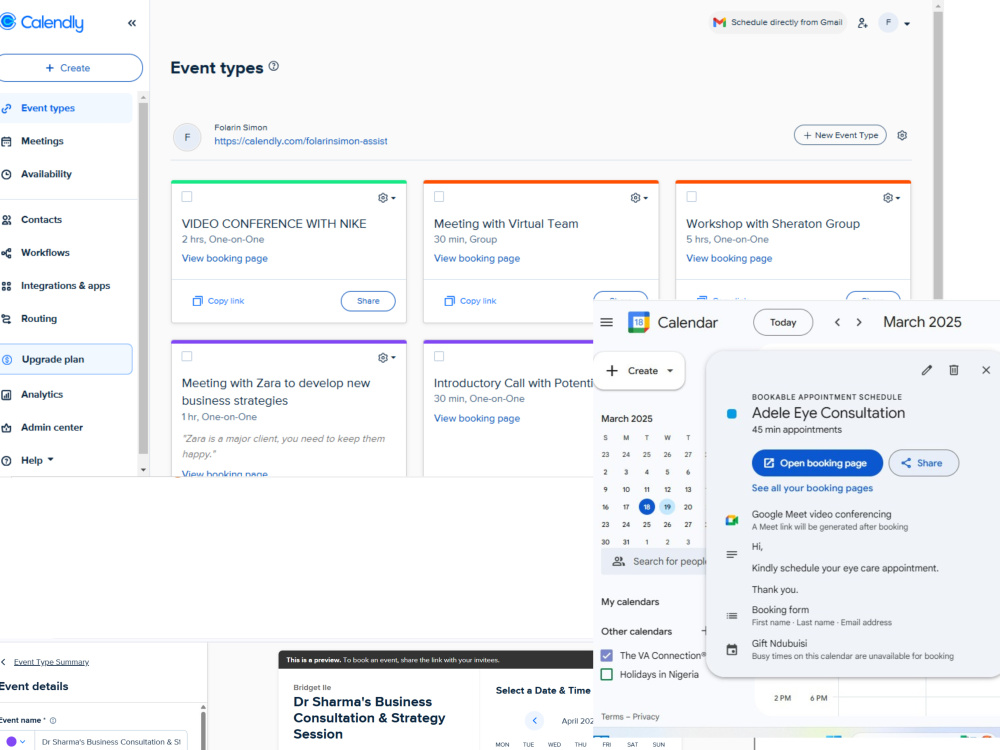1000x750 pixels.
Task: Copy link for VIDEO CONFERENCE WITH NIKE
Action: tap(219, 301)
